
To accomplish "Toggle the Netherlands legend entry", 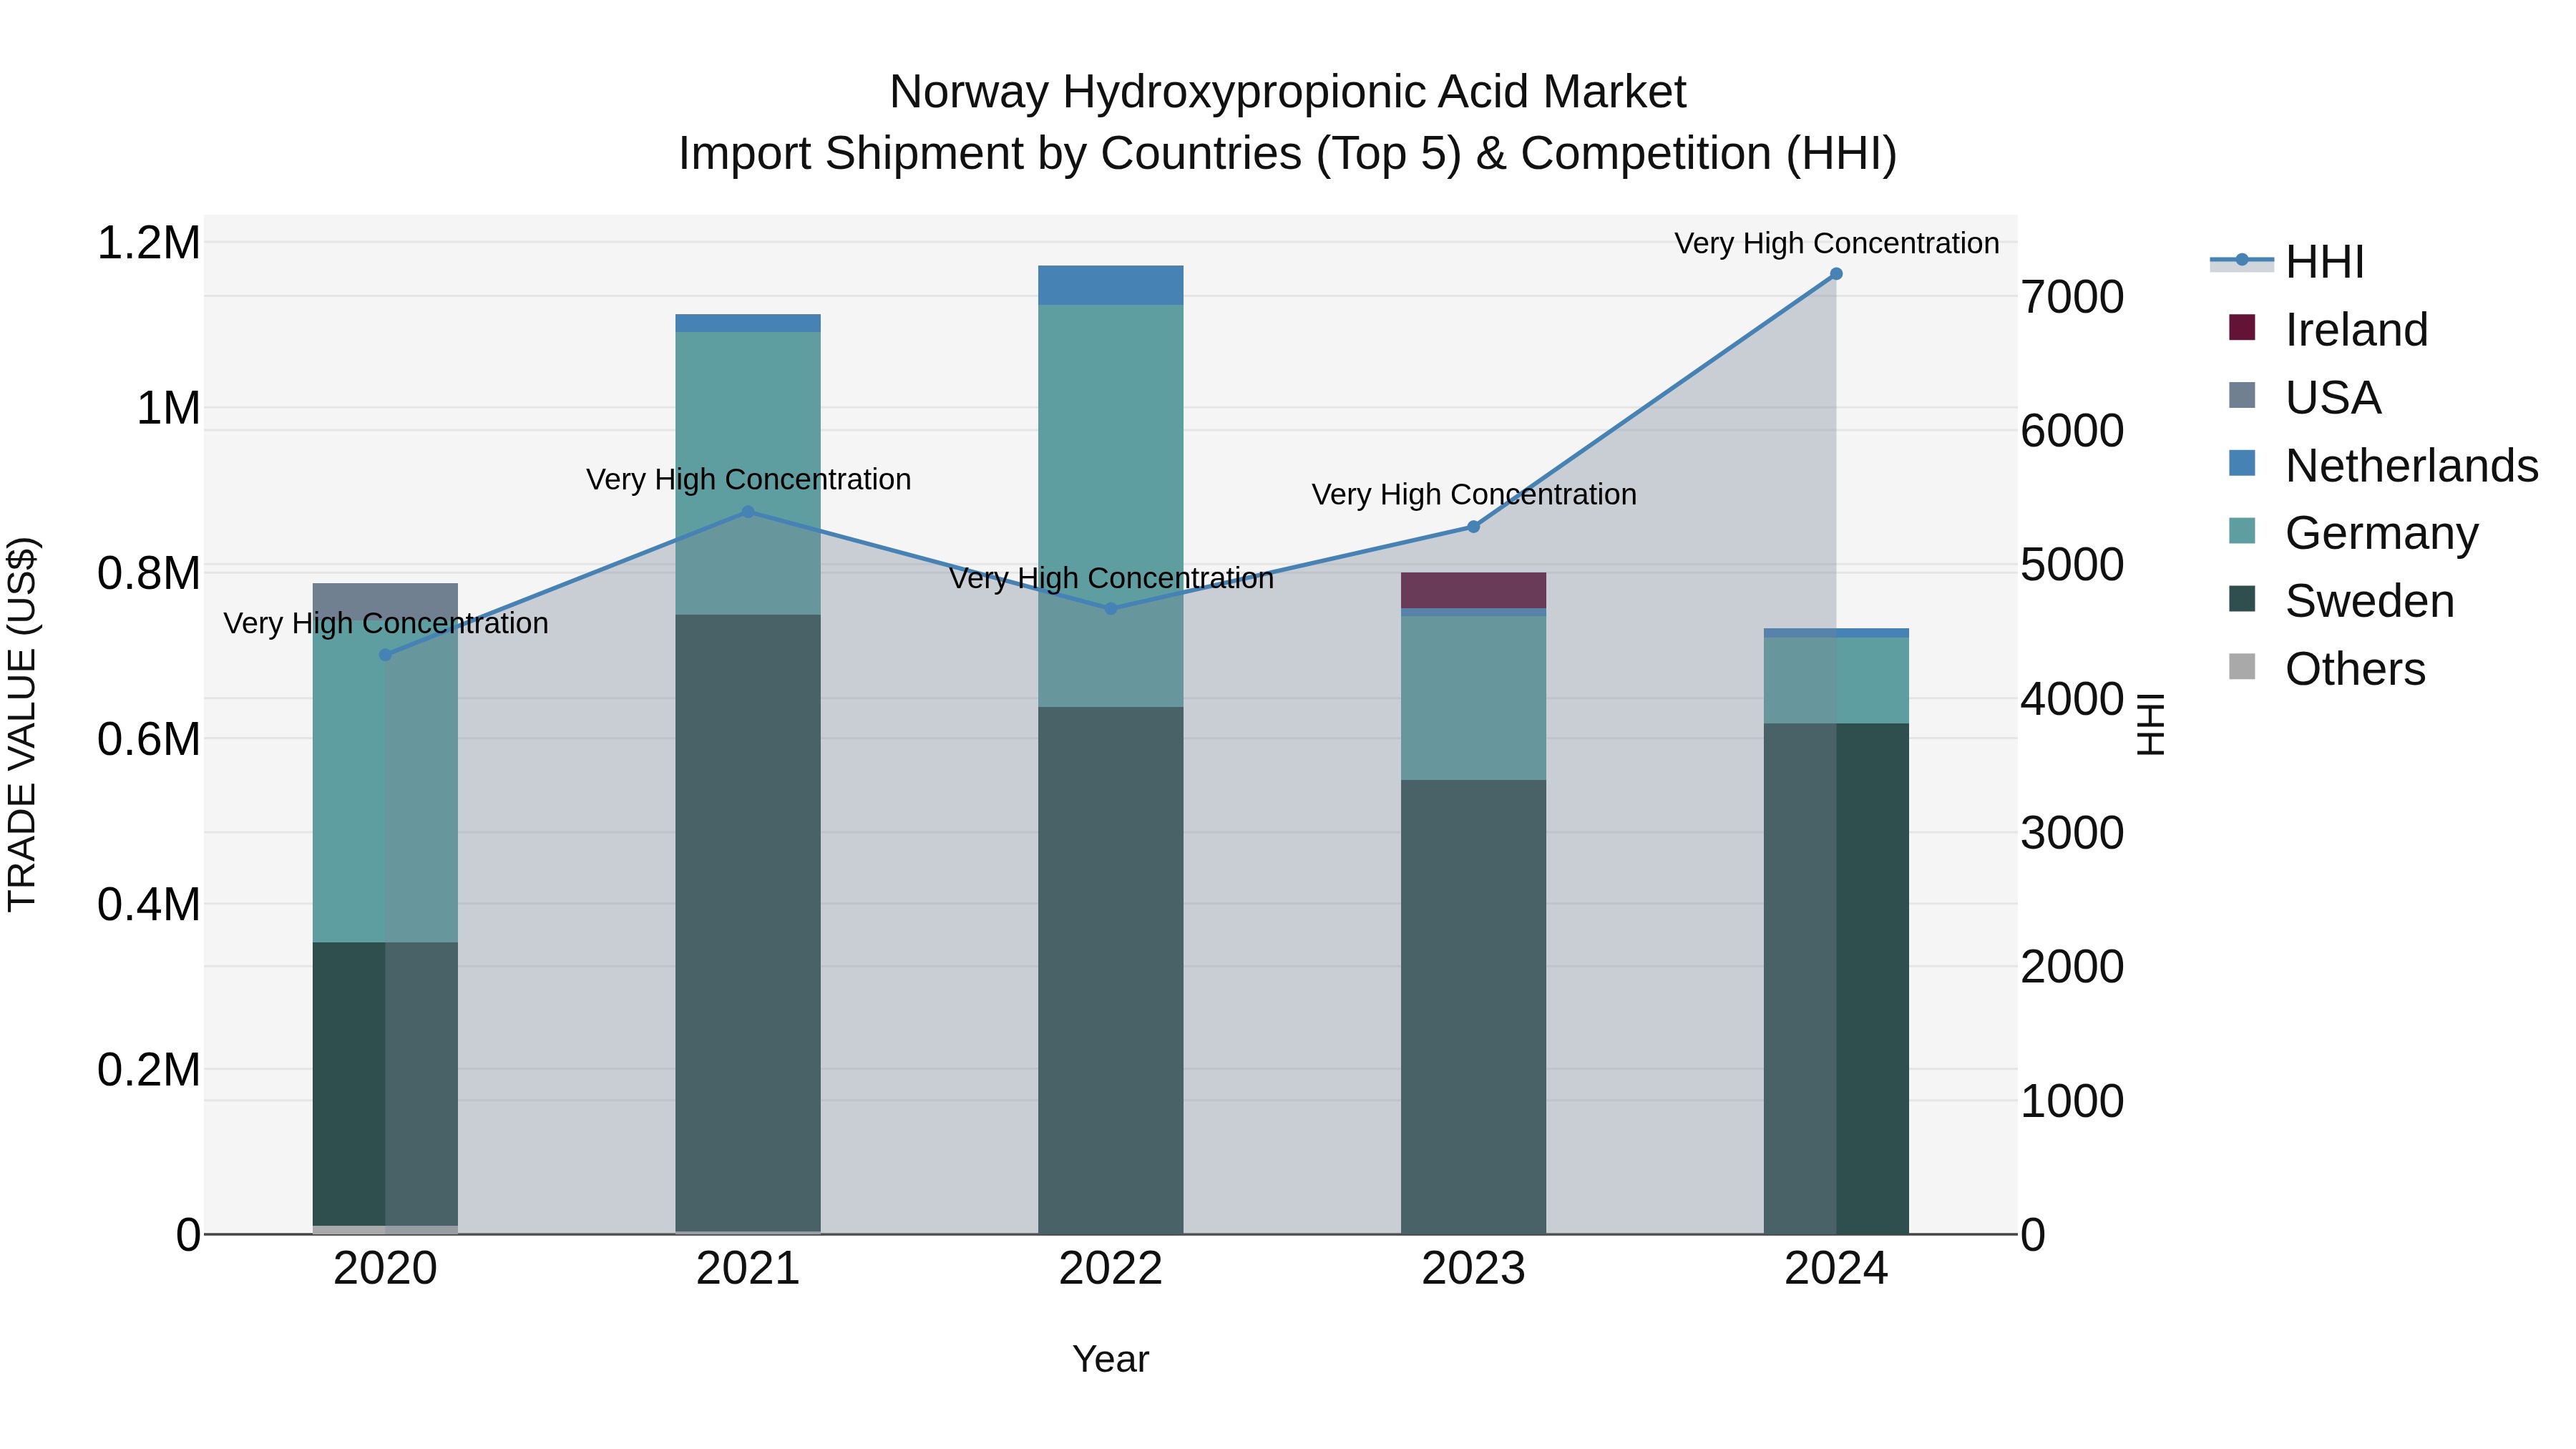I will (2384, 466).
